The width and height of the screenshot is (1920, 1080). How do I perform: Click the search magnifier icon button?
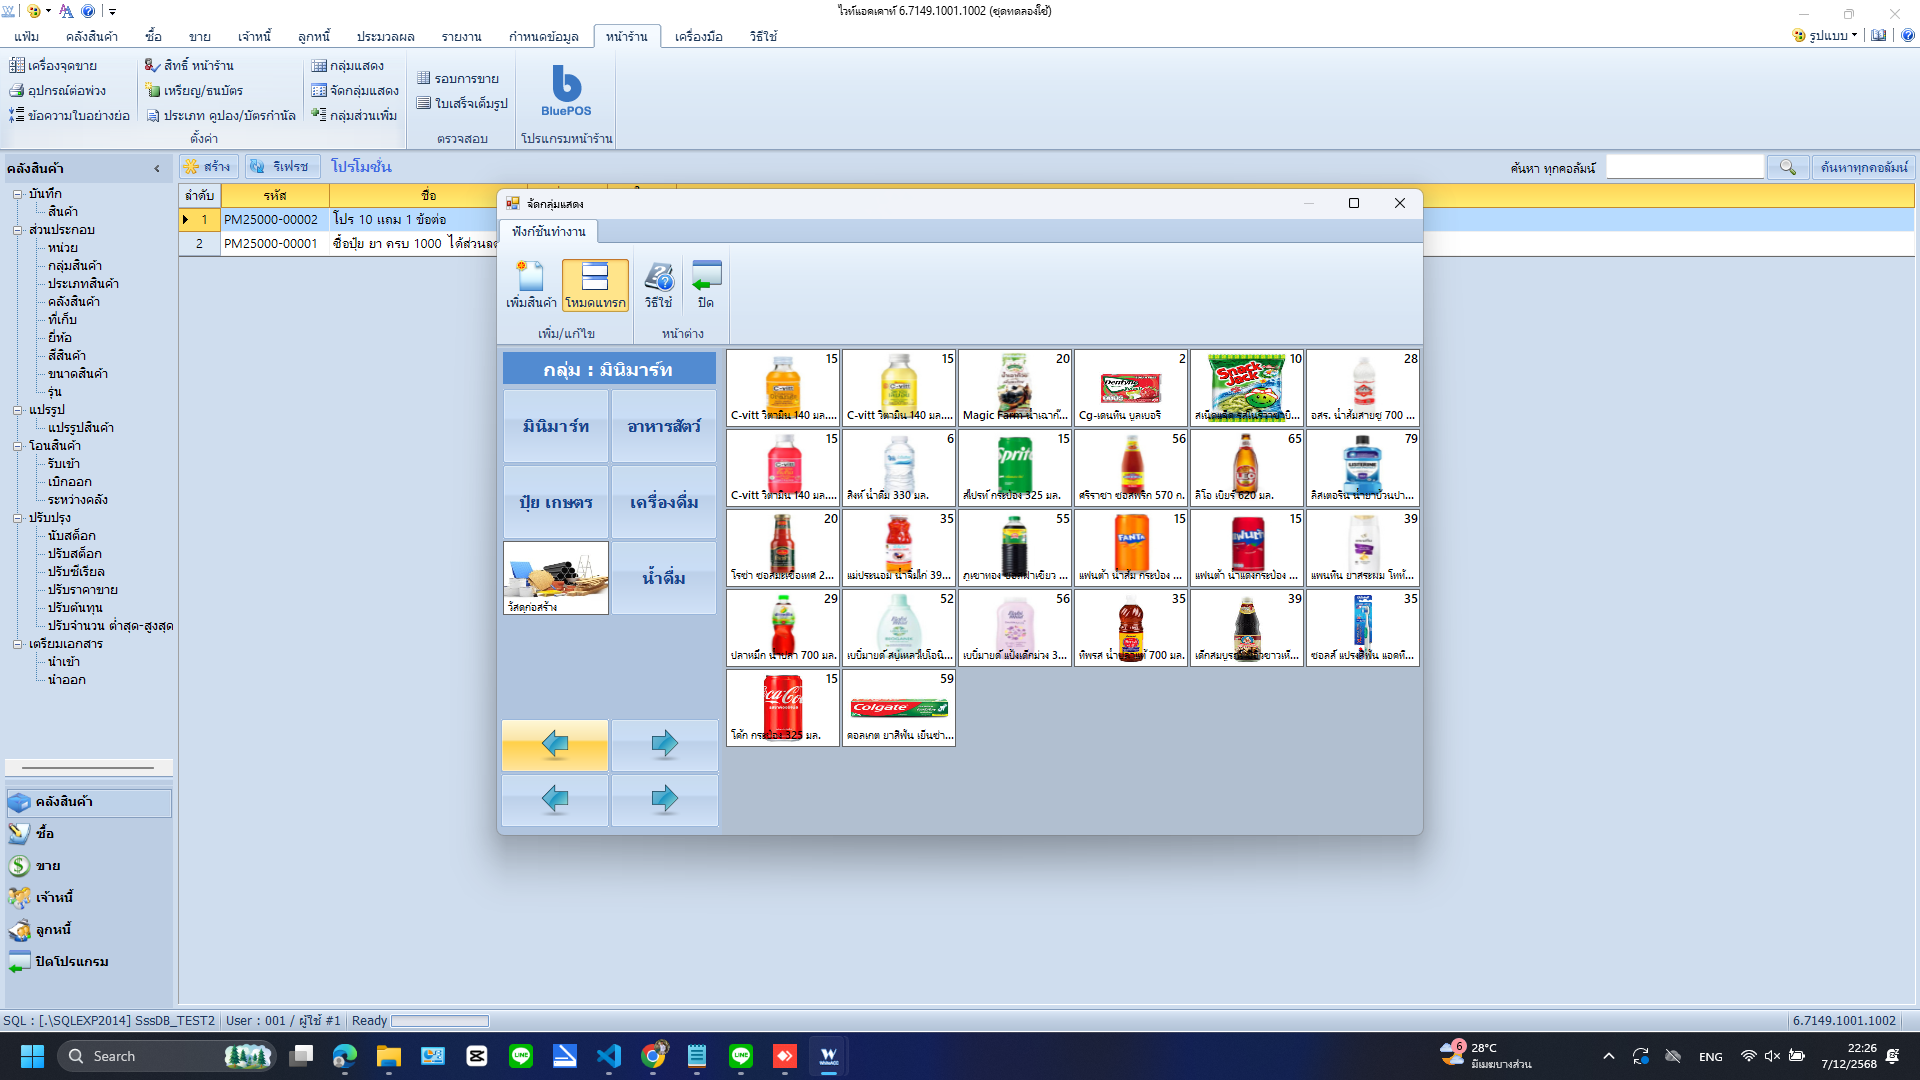(1788, 167)
